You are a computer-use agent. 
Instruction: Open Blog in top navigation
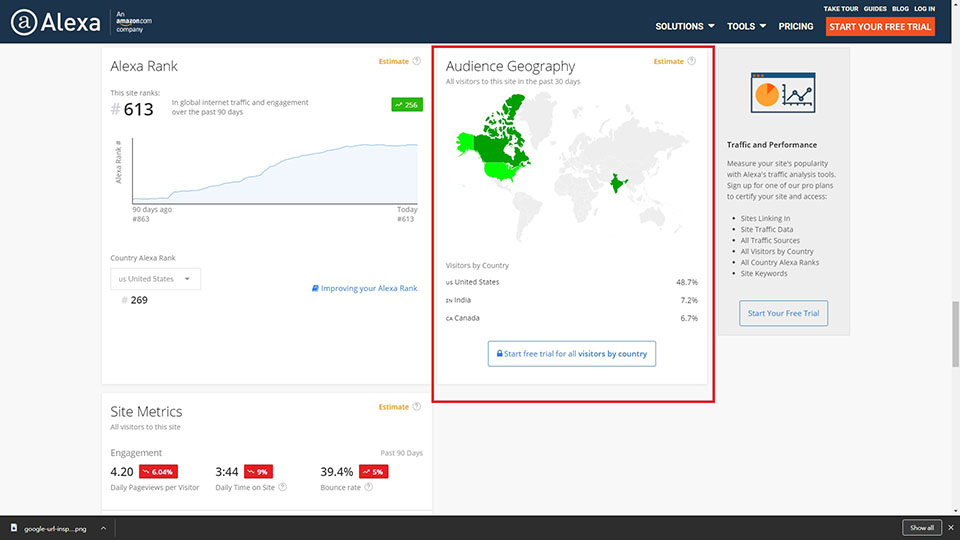click(x=900, y=9)
